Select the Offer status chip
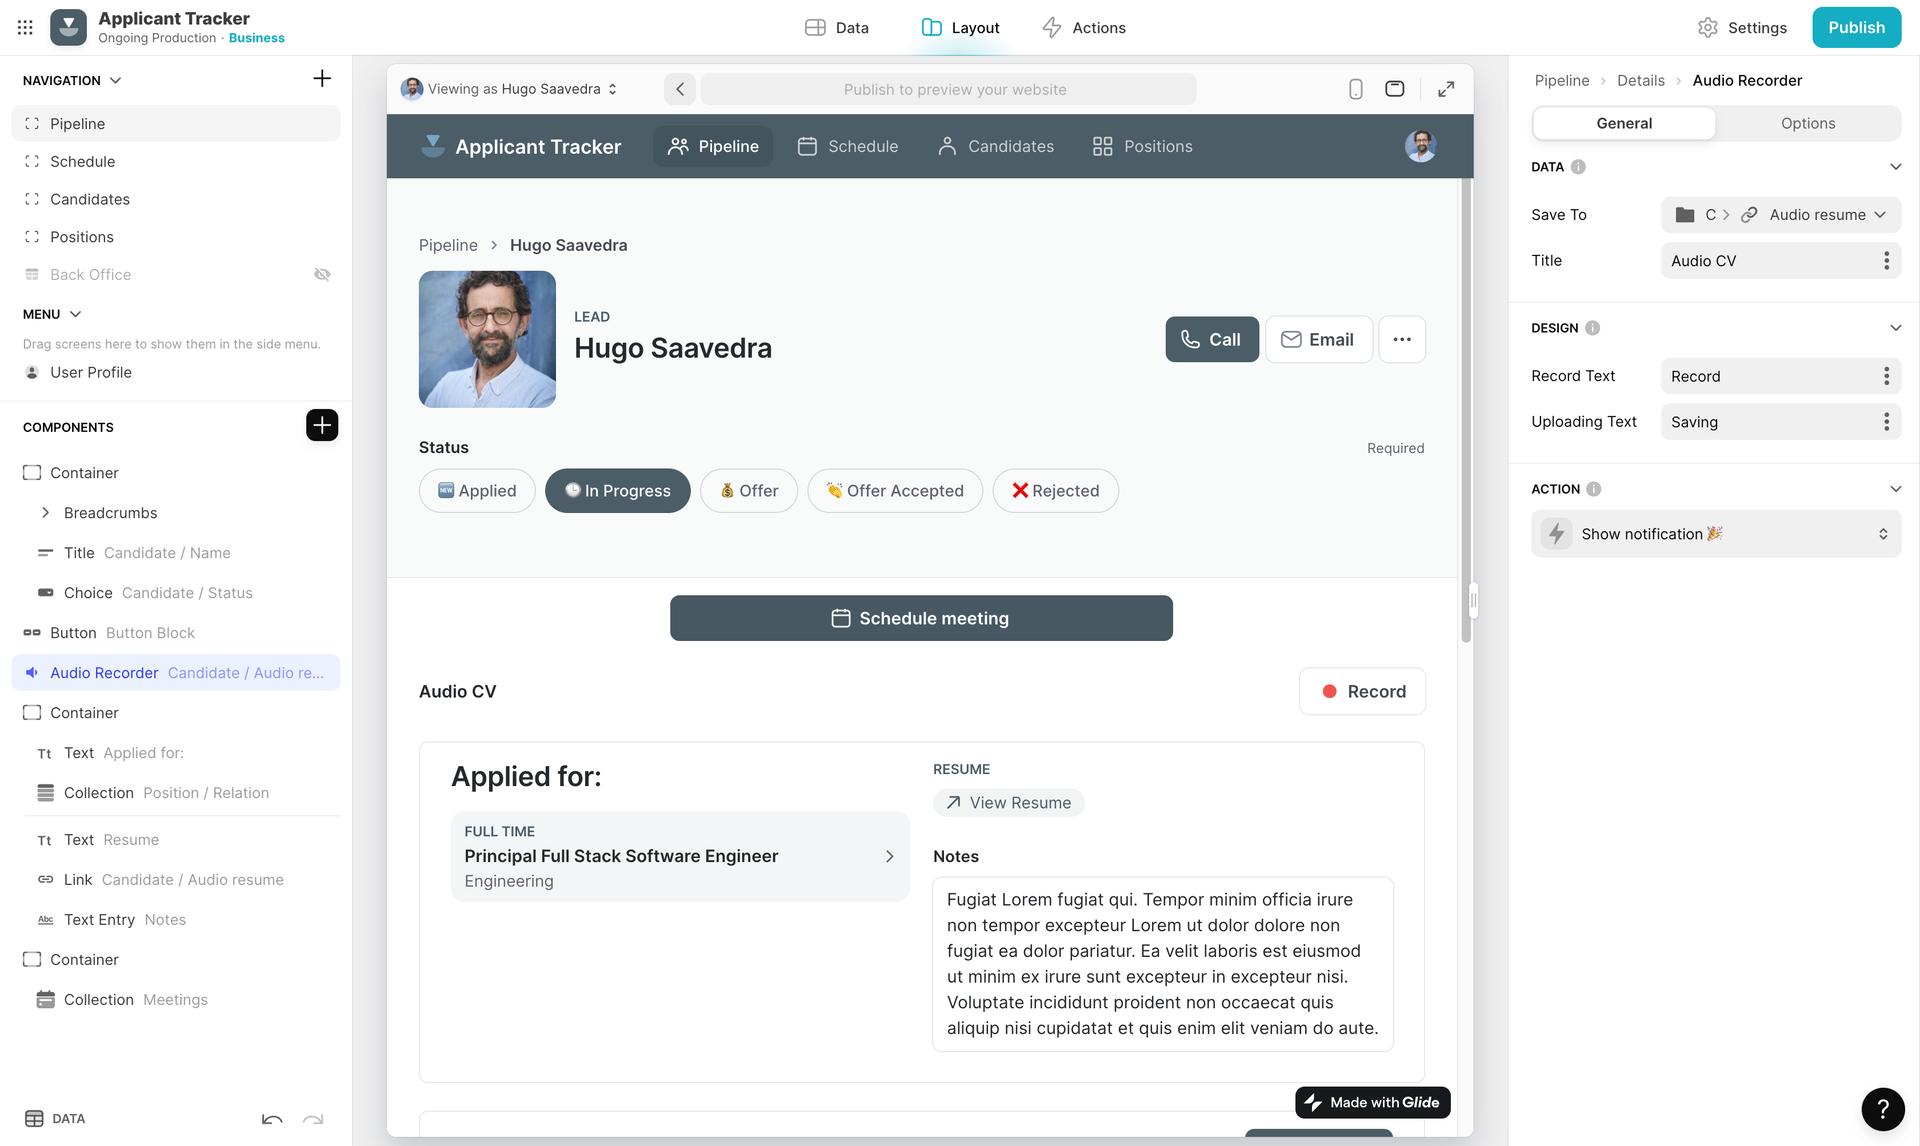 [x=748, y=491]
